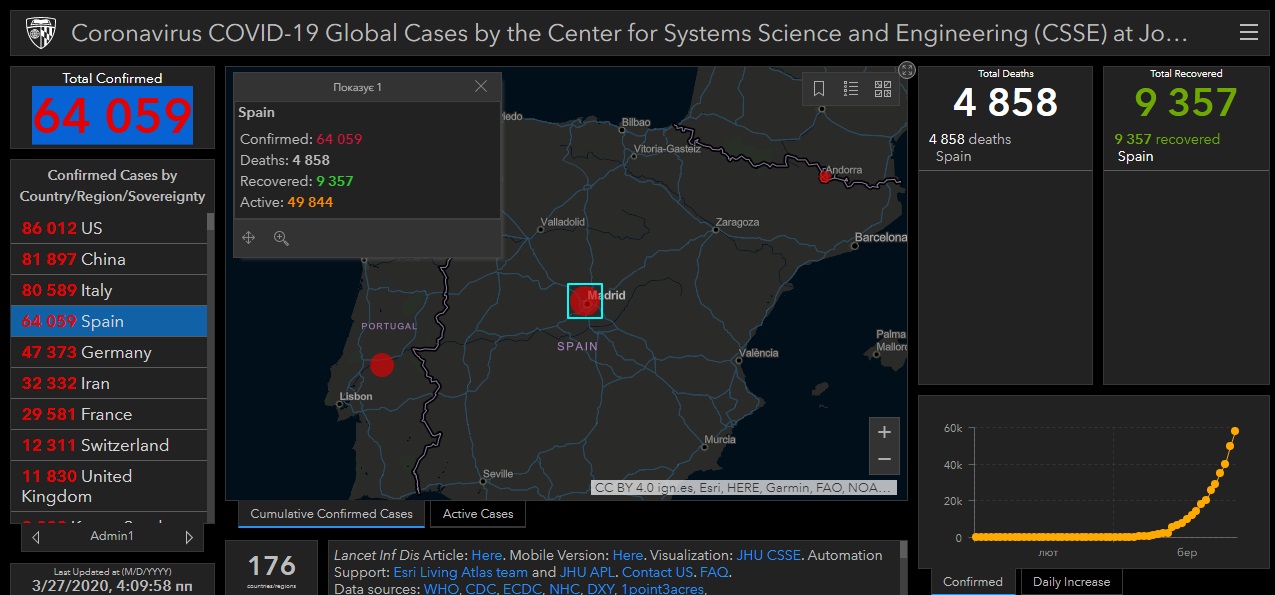Open the JHU CSSE link

[768, 555]
